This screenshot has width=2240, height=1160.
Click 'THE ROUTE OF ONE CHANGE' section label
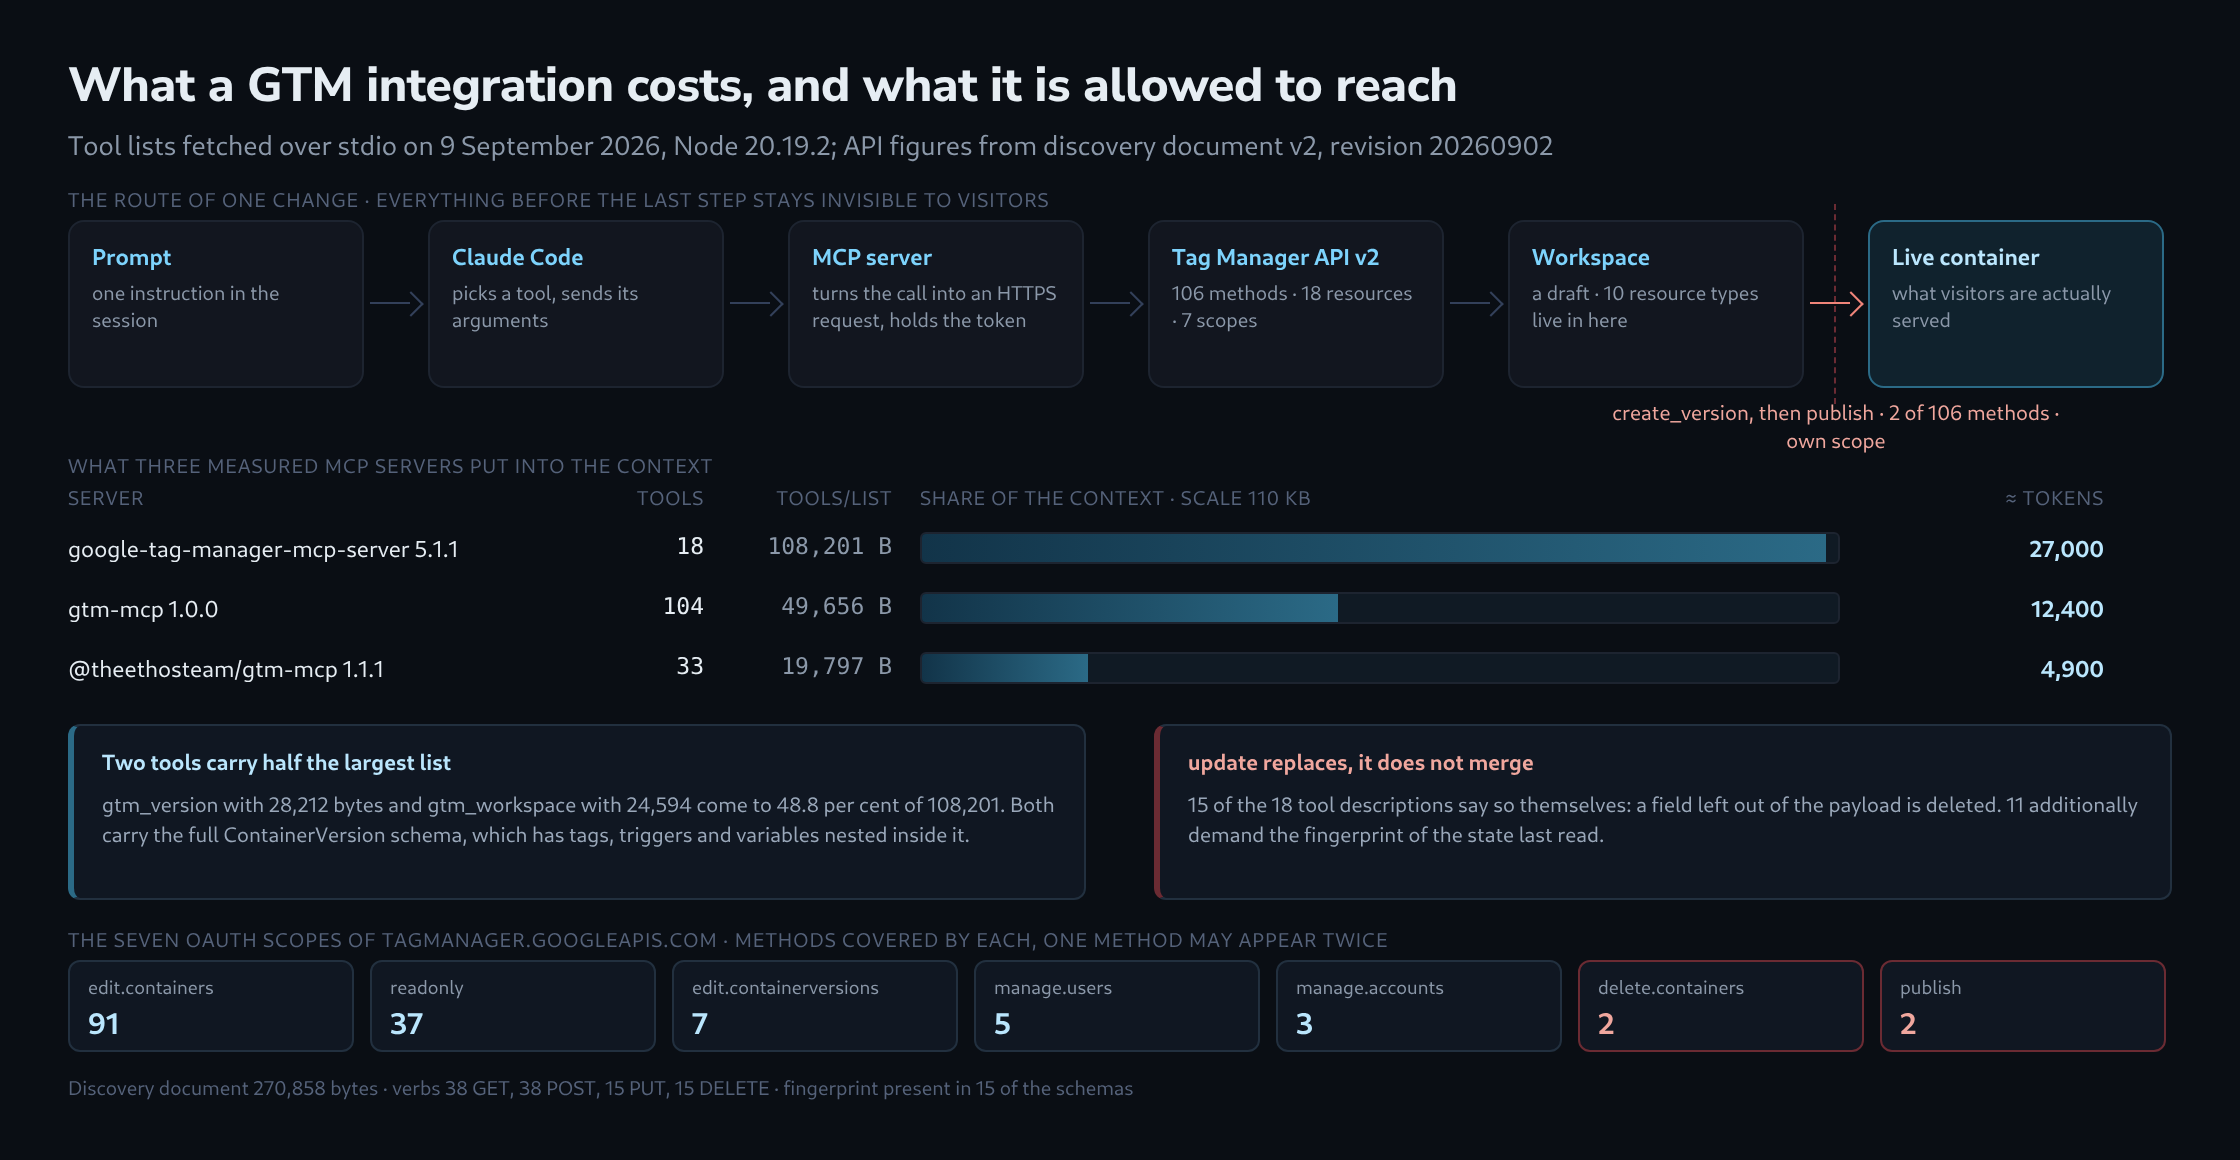[558, 200]
